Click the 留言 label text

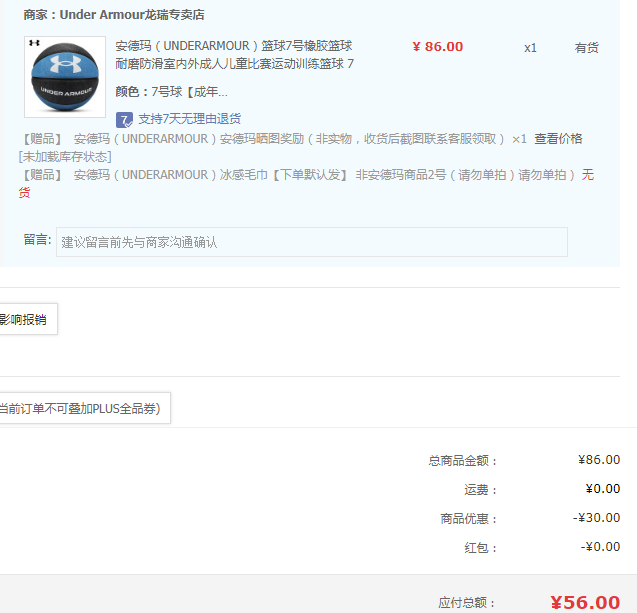coord(37,240)
